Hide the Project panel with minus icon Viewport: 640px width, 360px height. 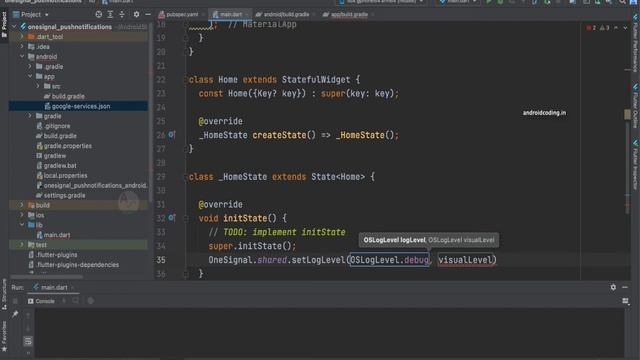148,15
